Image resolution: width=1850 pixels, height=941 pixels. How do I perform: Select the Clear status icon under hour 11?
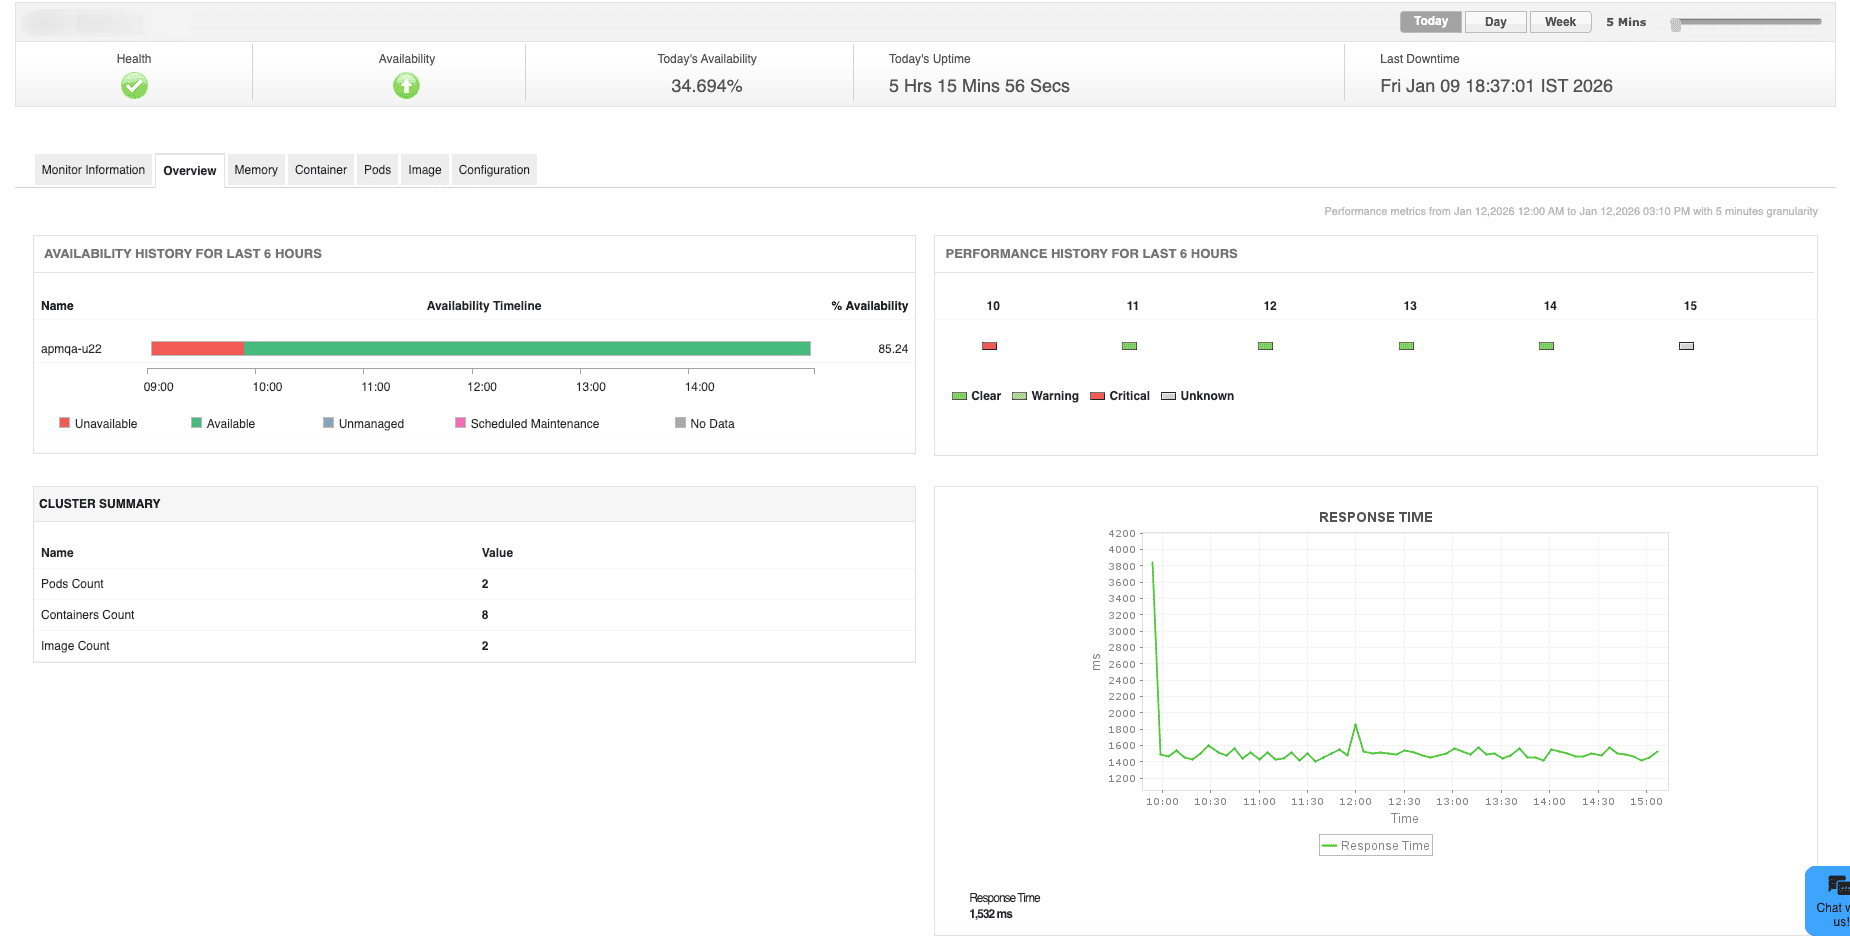click(x=1128, y=345)
